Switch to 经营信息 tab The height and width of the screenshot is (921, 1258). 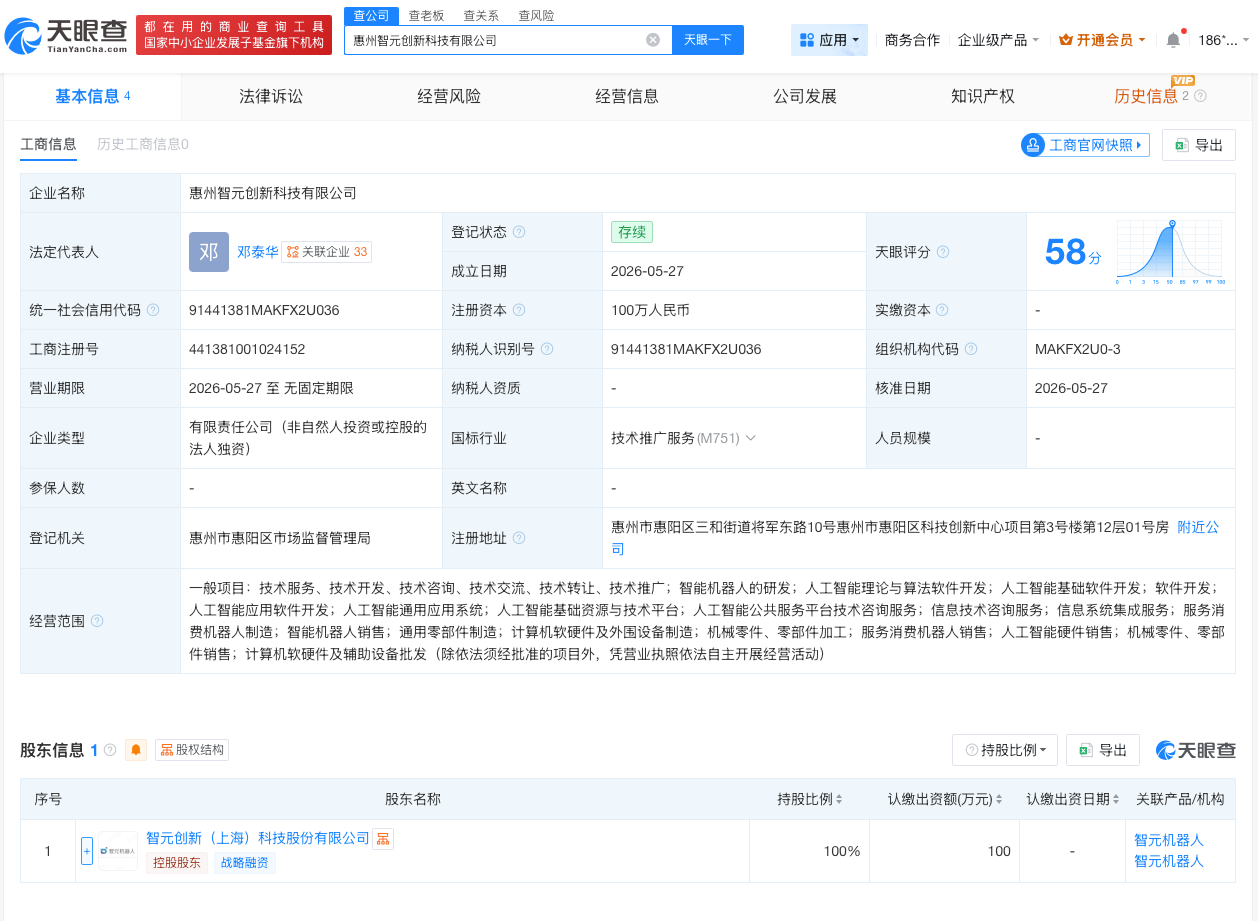627,96
